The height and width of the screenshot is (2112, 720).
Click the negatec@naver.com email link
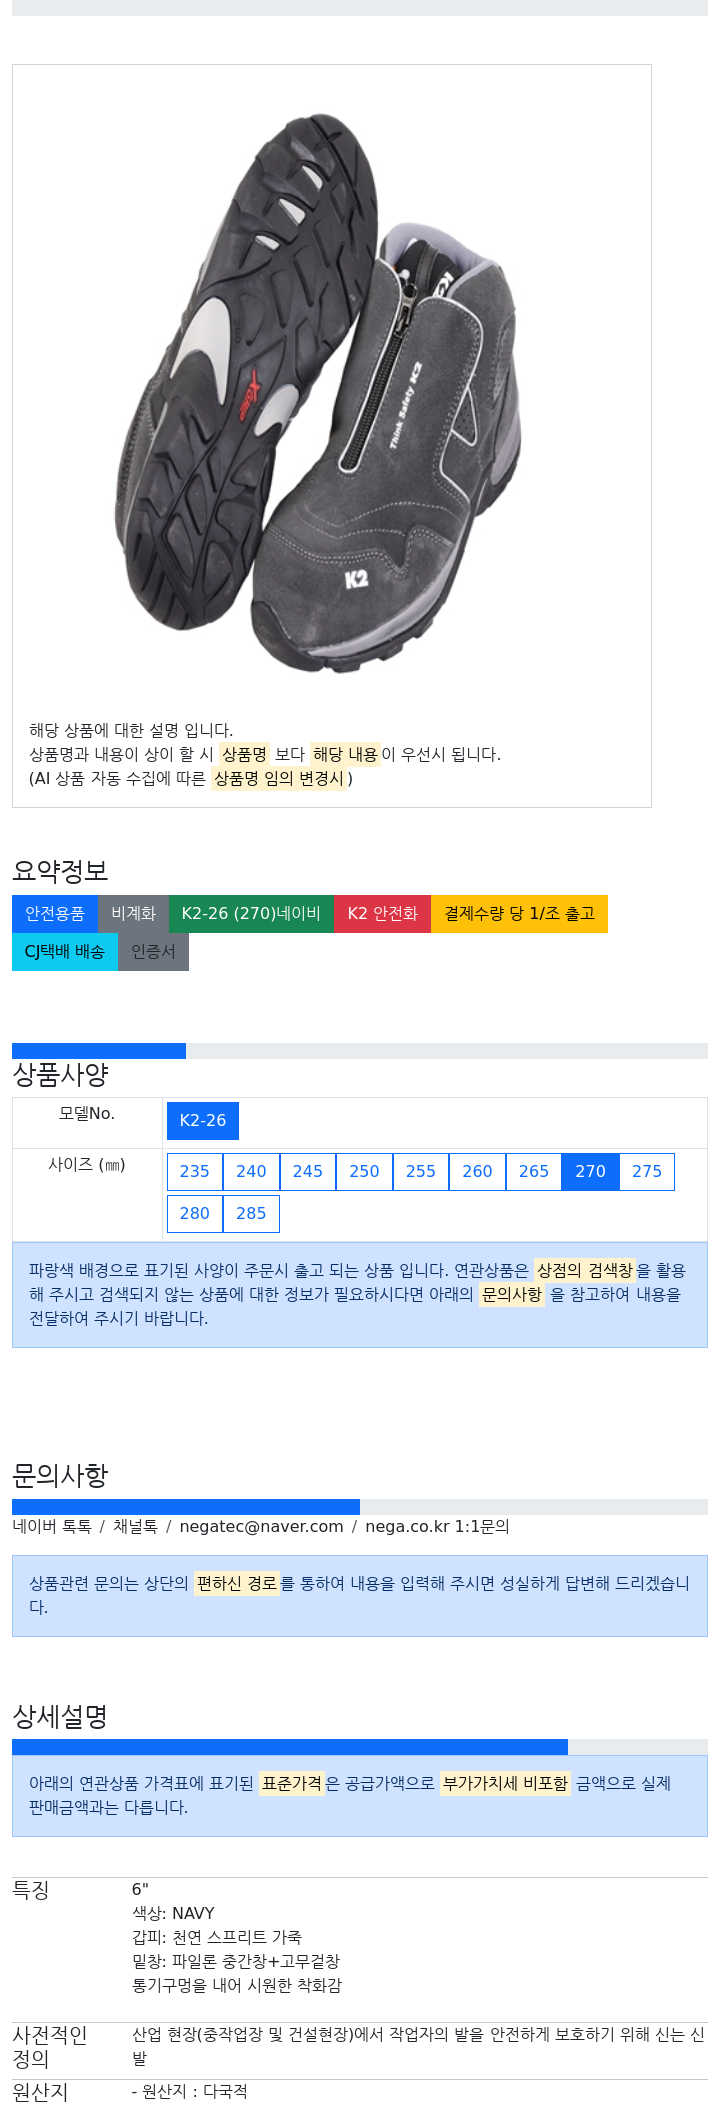(x=261, y=1527)
